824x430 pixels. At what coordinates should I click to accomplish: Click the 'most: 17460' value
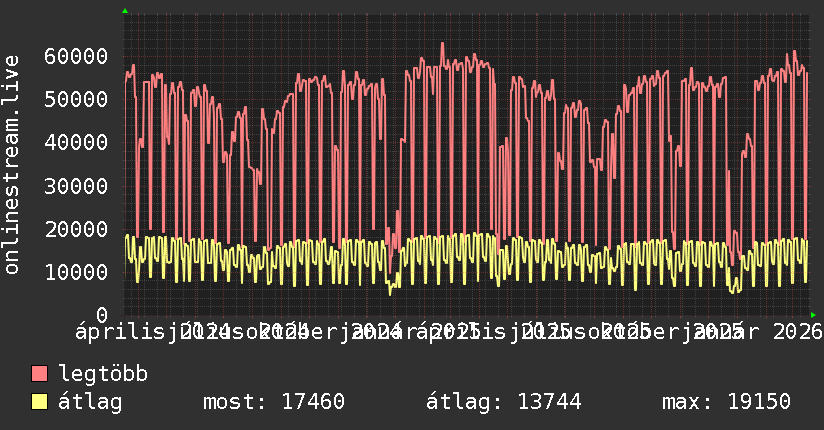coord(274,402)
